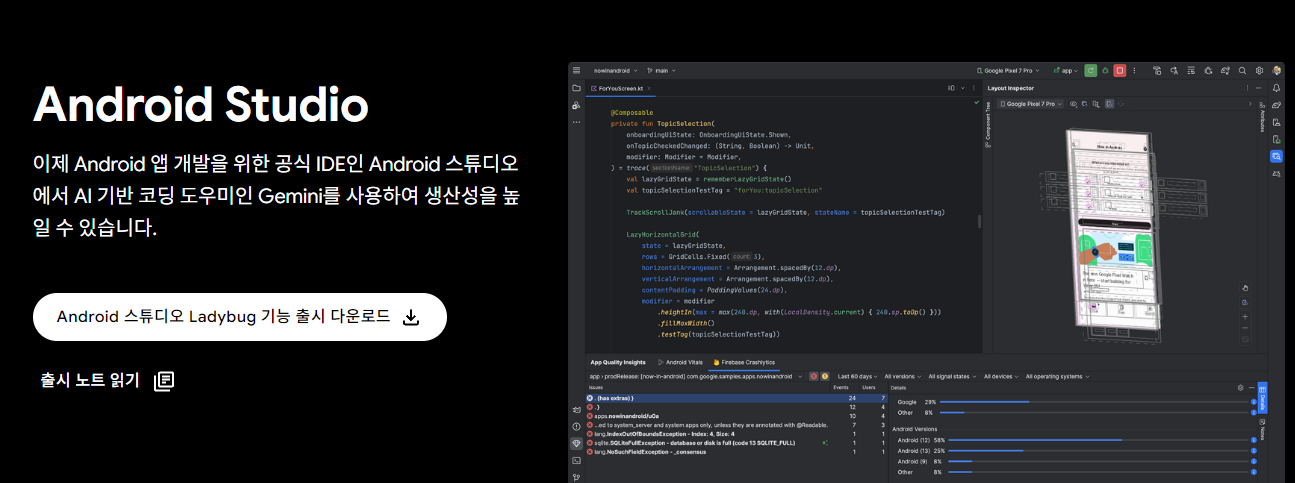
Task: Select the lang.IndexOutOfBoundsException issue row
Action: (x=736, y=434)
